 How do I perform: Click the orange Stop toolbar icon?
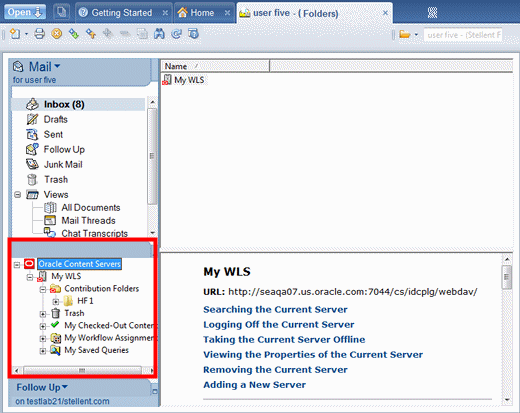57,34
